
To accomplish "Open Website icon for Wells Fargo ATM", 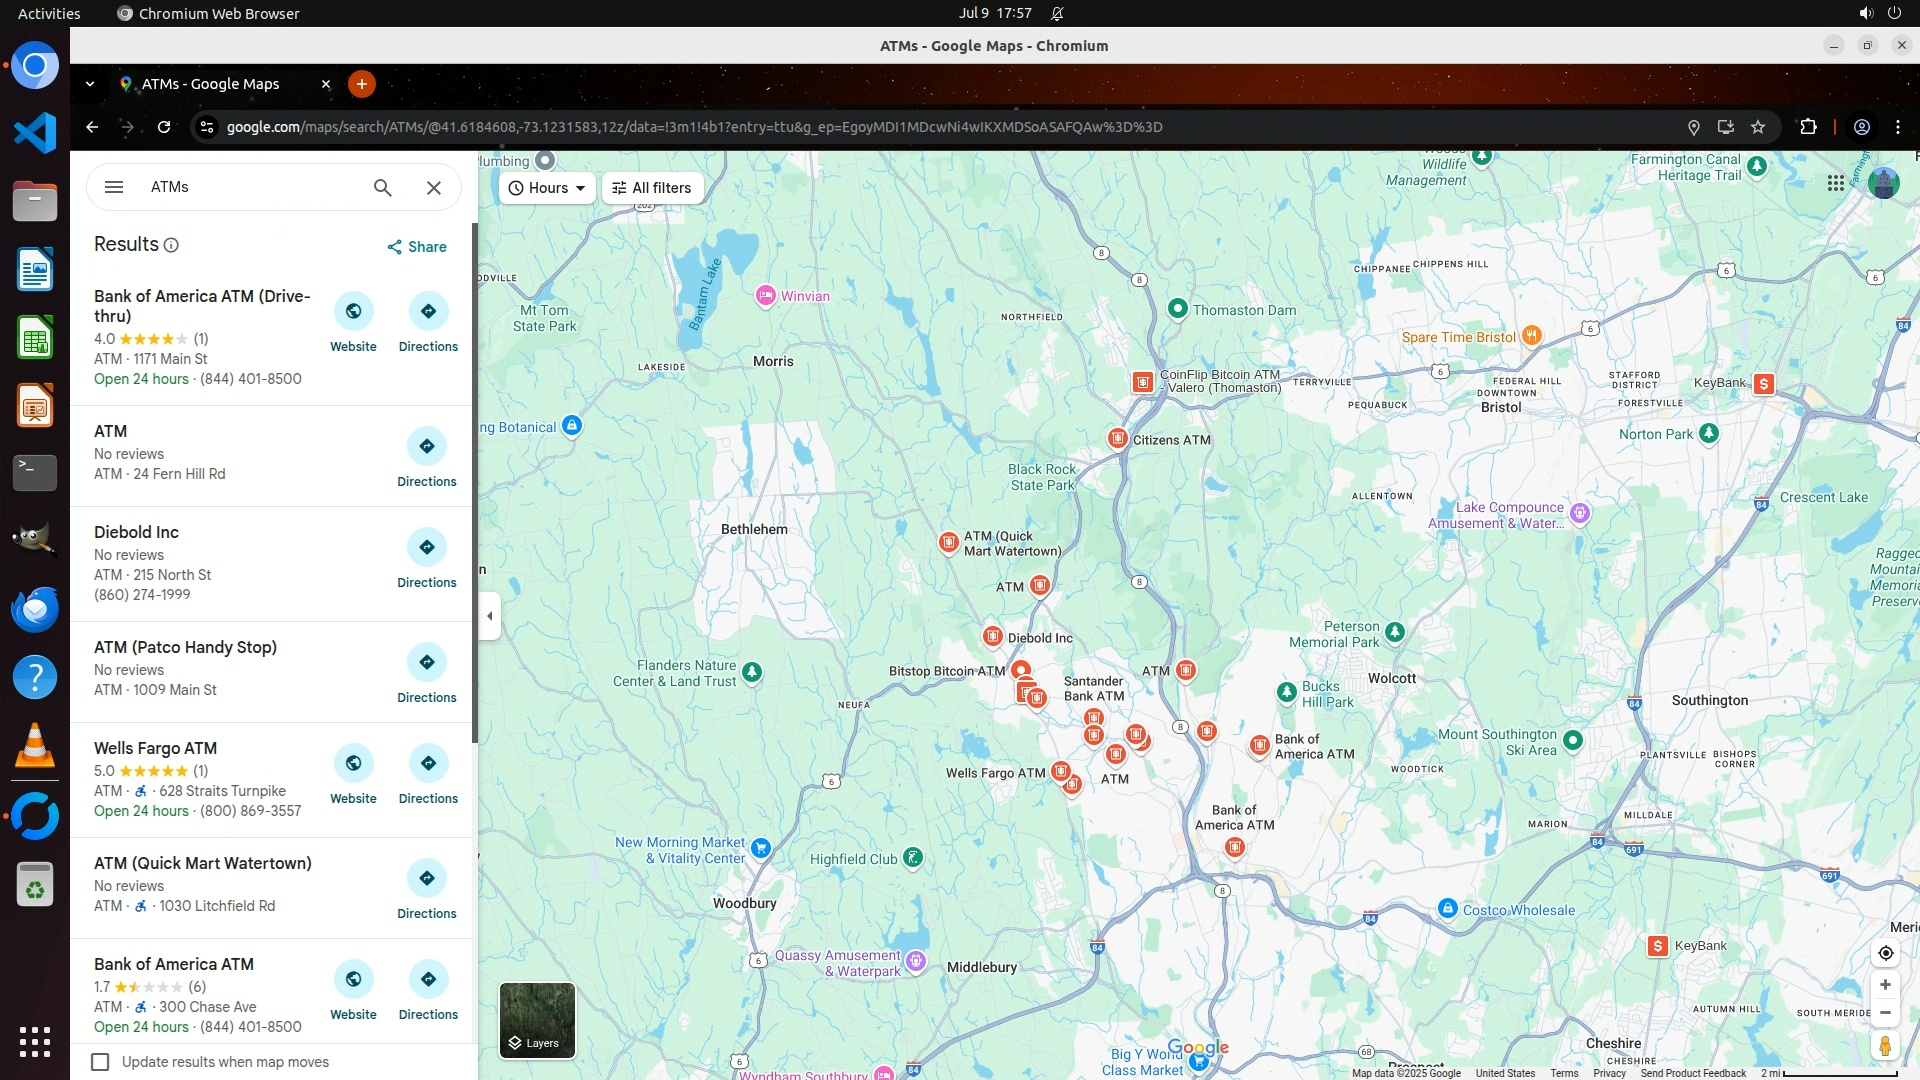I will pyautogui.click(x=353, y=764).
